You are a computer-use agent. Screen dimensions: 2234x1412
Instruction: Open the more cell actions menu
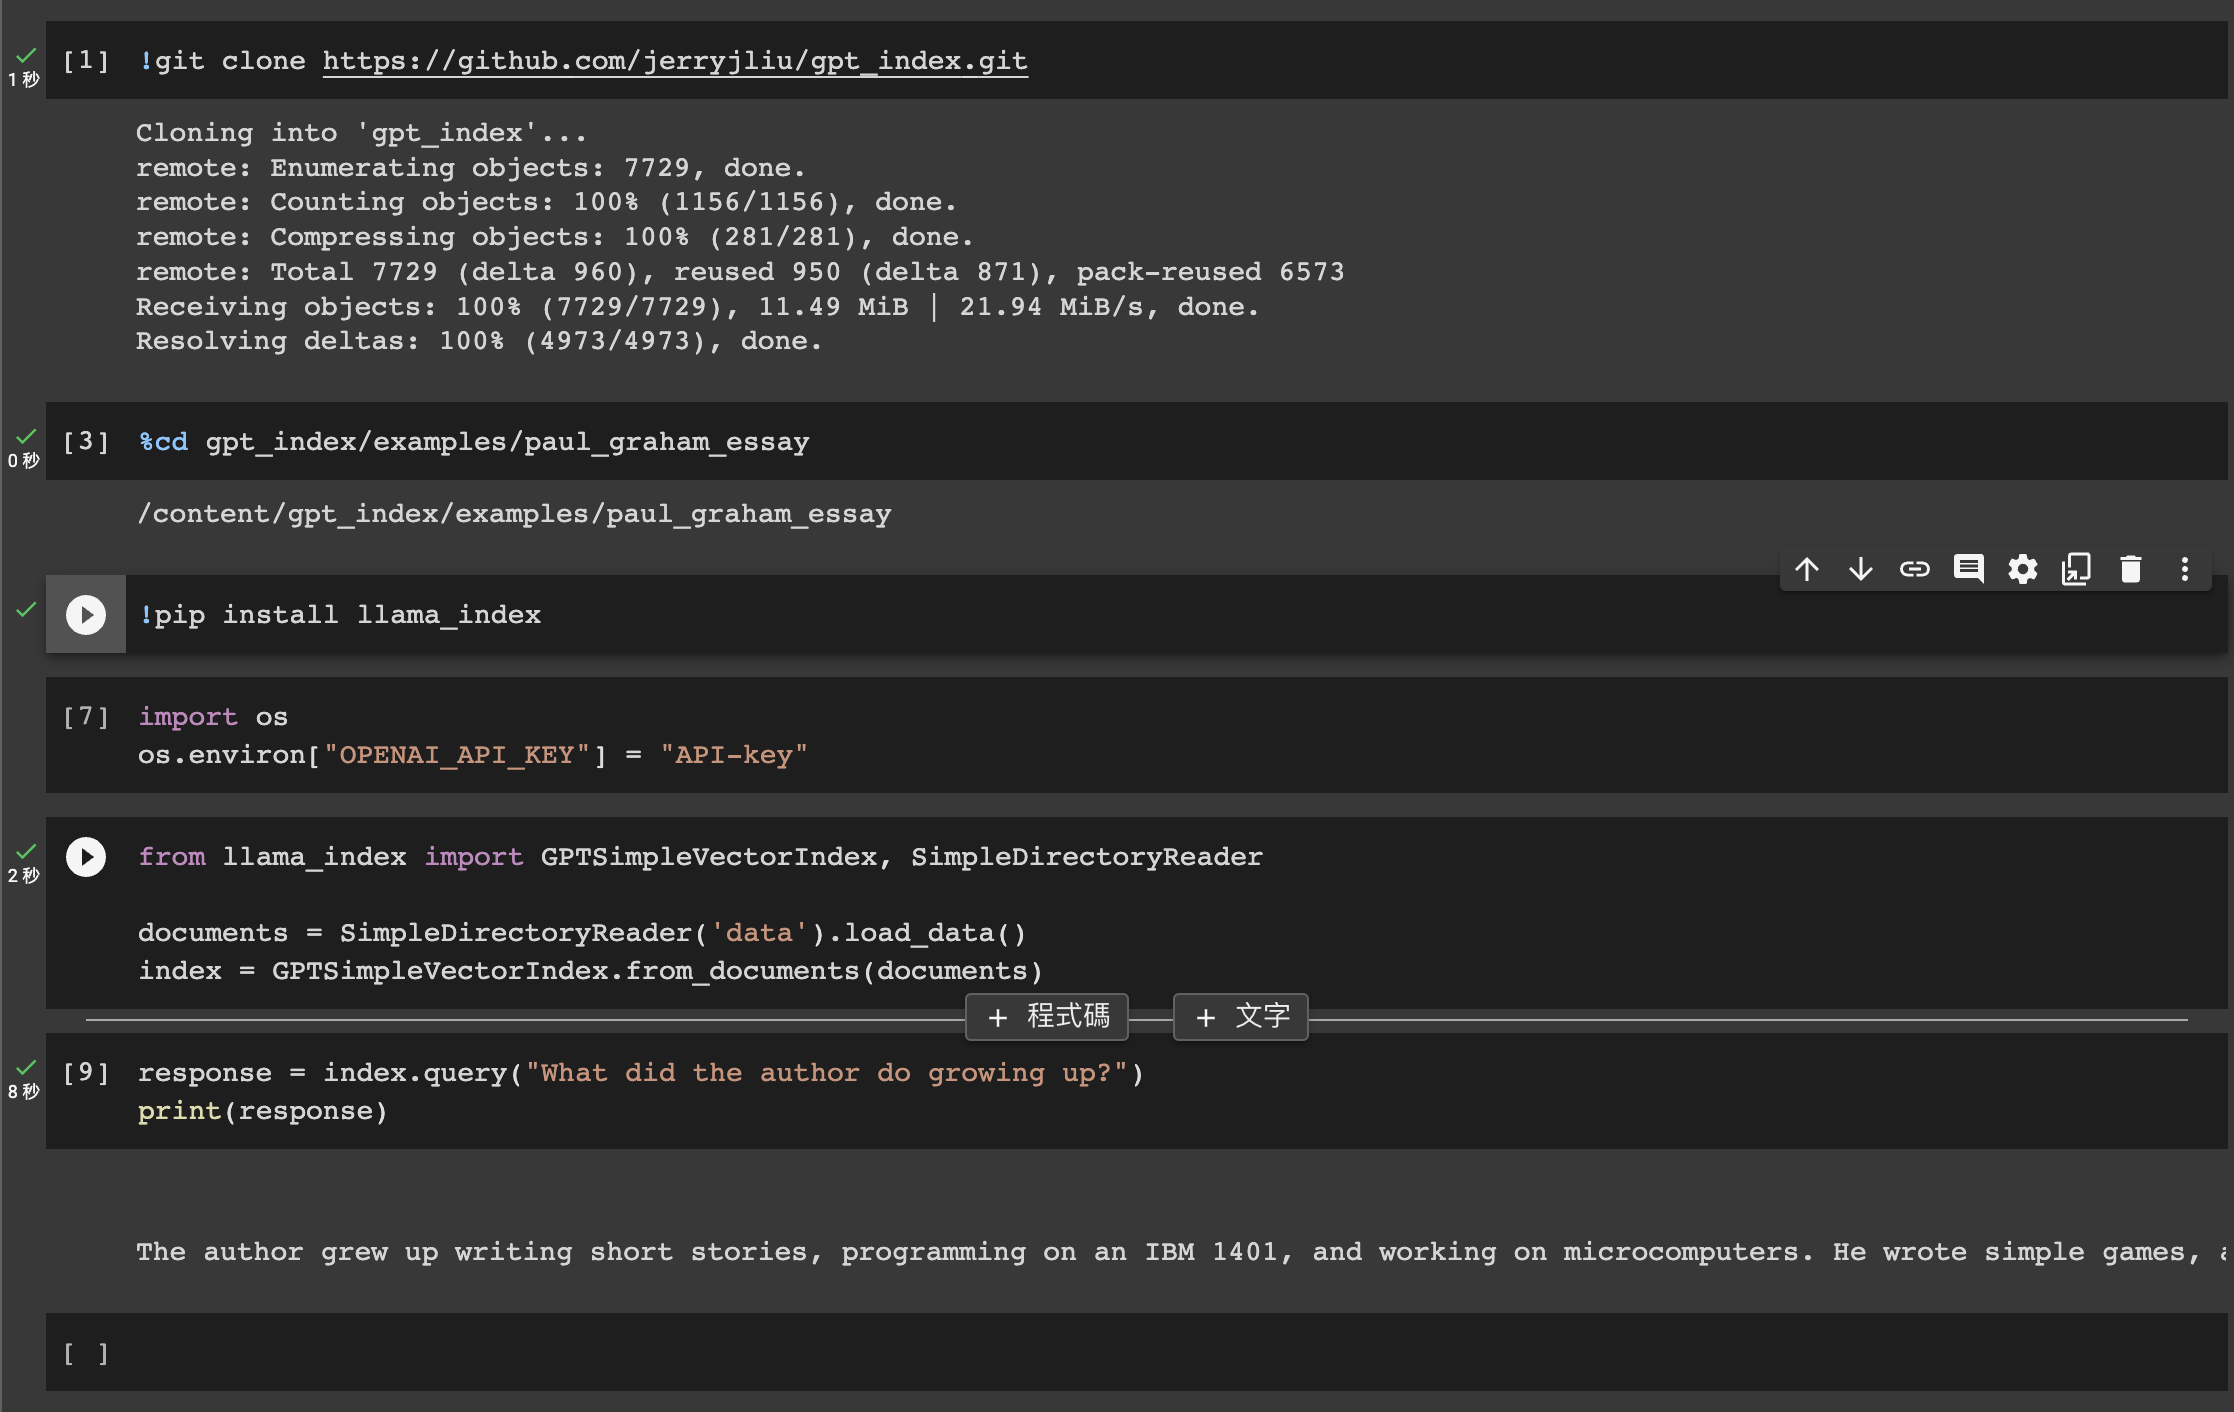point(2184,568)
